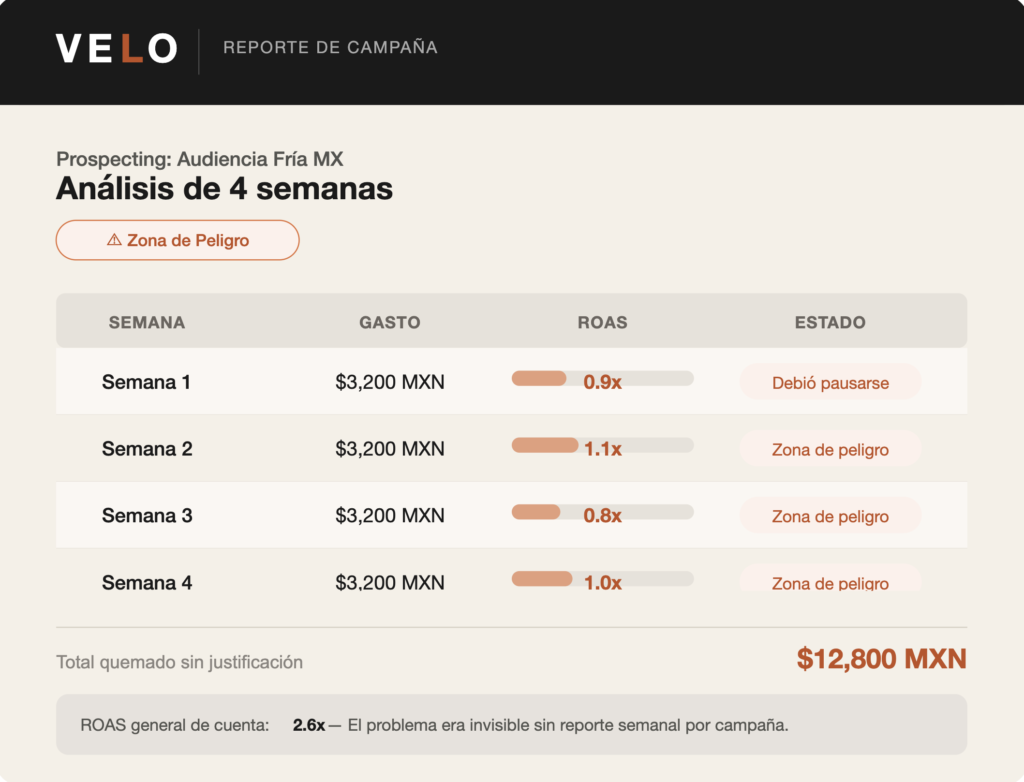
Task: Click the $12,800 MXN total amount
Action: pyautogui.click(x=881, y=659)
